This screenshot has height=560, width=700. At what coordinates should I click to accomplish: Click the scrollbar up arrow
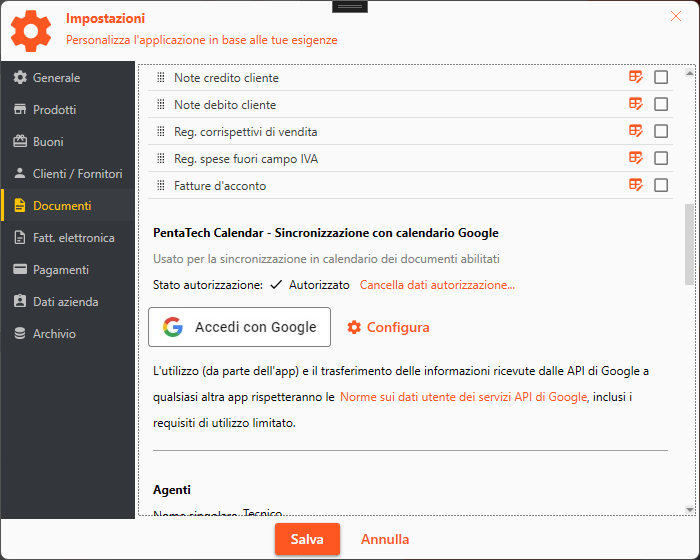tap(690, 73)
